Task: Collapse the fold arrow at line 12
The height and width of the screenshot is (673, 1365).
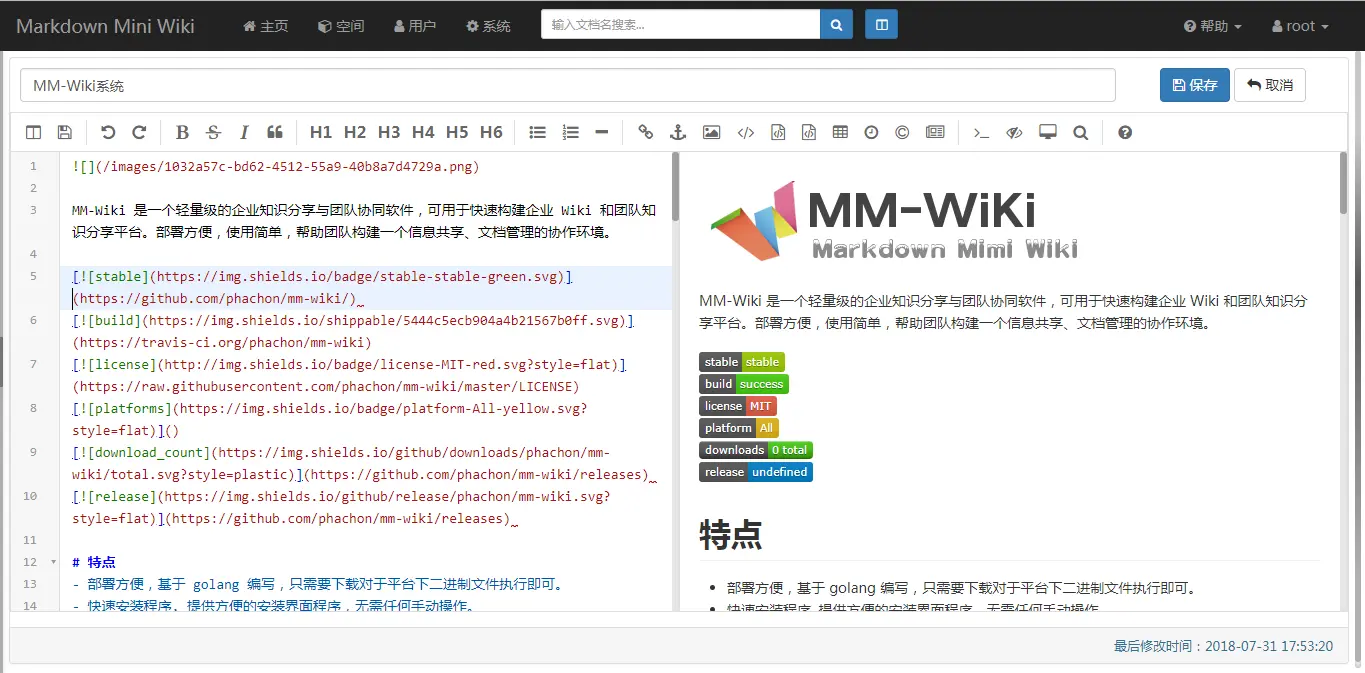Action: point(53,562)
